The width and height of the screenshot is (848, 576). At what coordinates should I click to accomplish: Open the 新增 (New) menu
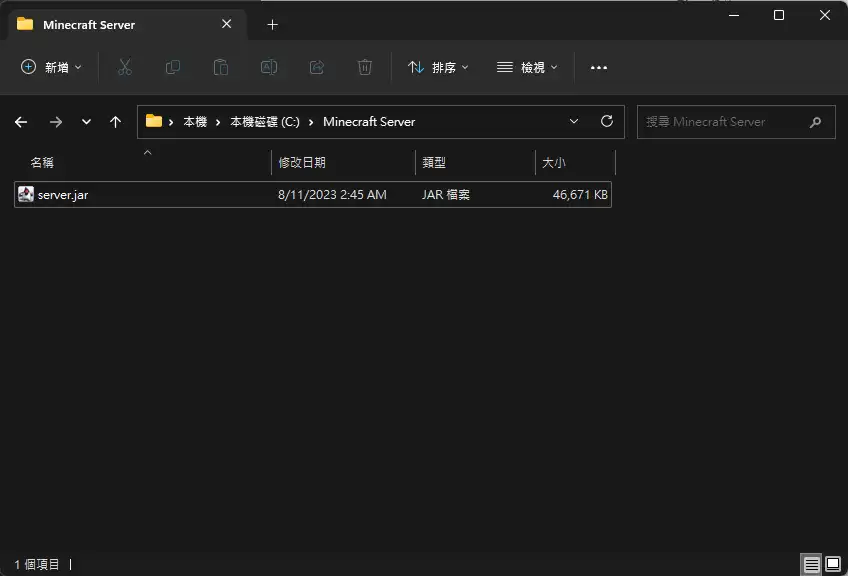[x=51, y=67]
